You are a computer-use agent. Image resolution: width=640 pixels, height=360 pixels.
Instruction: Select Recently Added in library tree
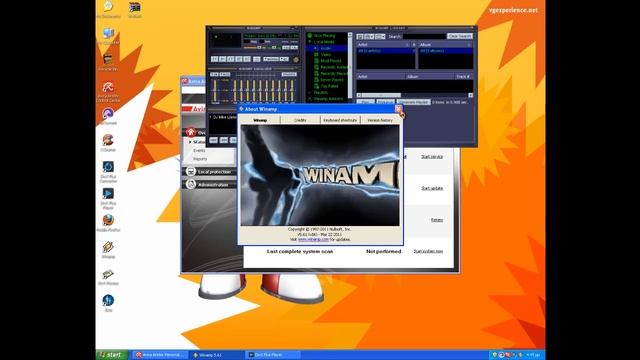(x=334, y=67)
